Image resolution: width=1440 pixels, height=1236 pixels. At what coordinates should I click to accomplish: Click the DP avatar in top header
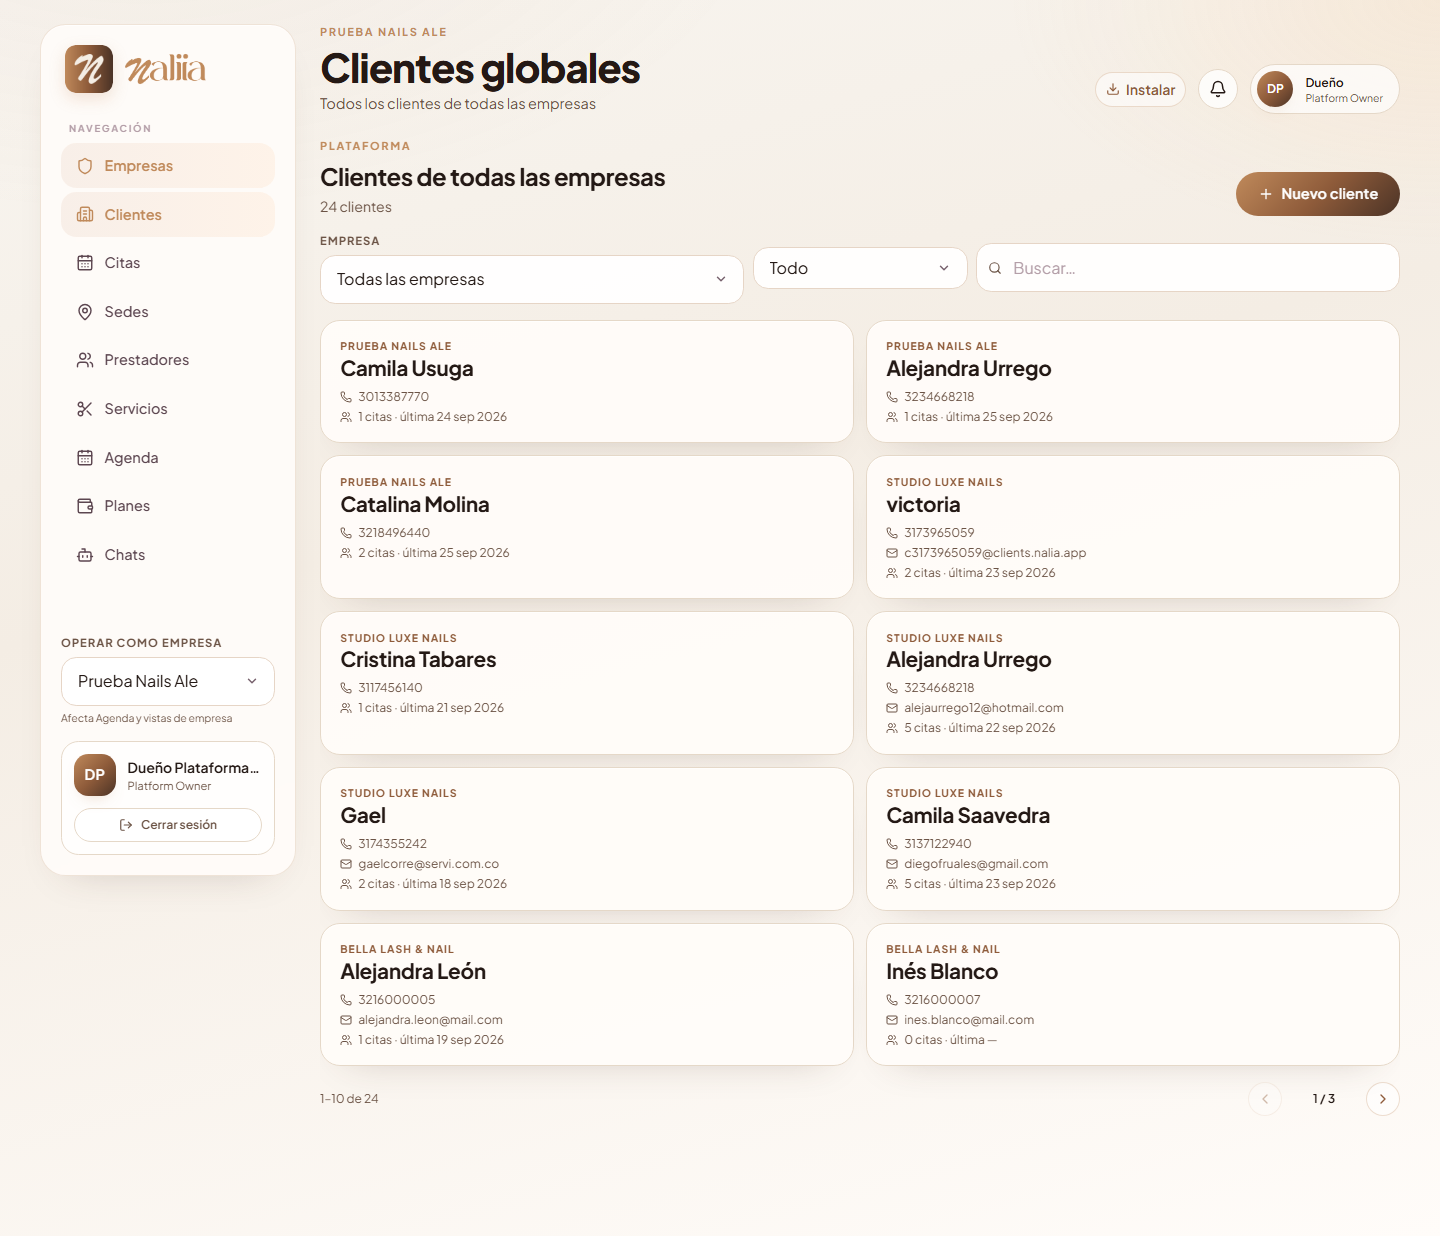click(x=1275, y=89)
